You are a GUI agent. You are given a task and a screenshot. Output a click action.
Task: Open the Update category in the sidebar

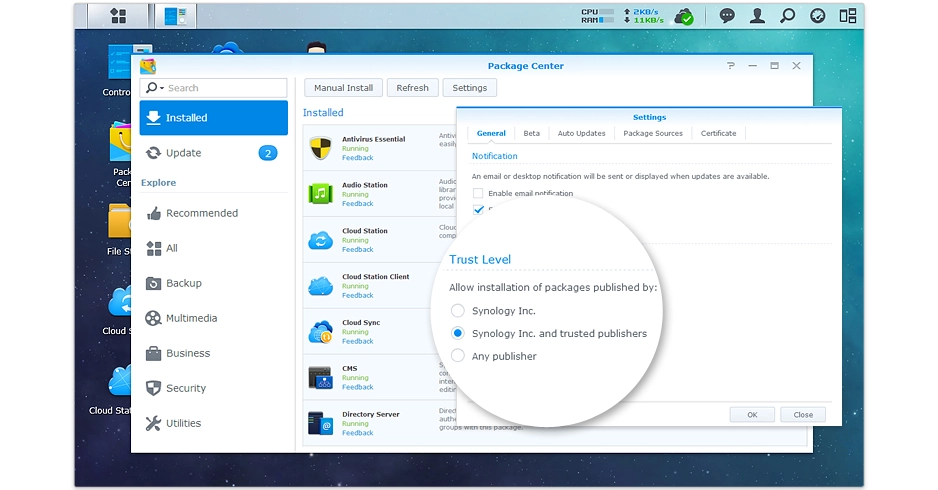coord(214,153)
